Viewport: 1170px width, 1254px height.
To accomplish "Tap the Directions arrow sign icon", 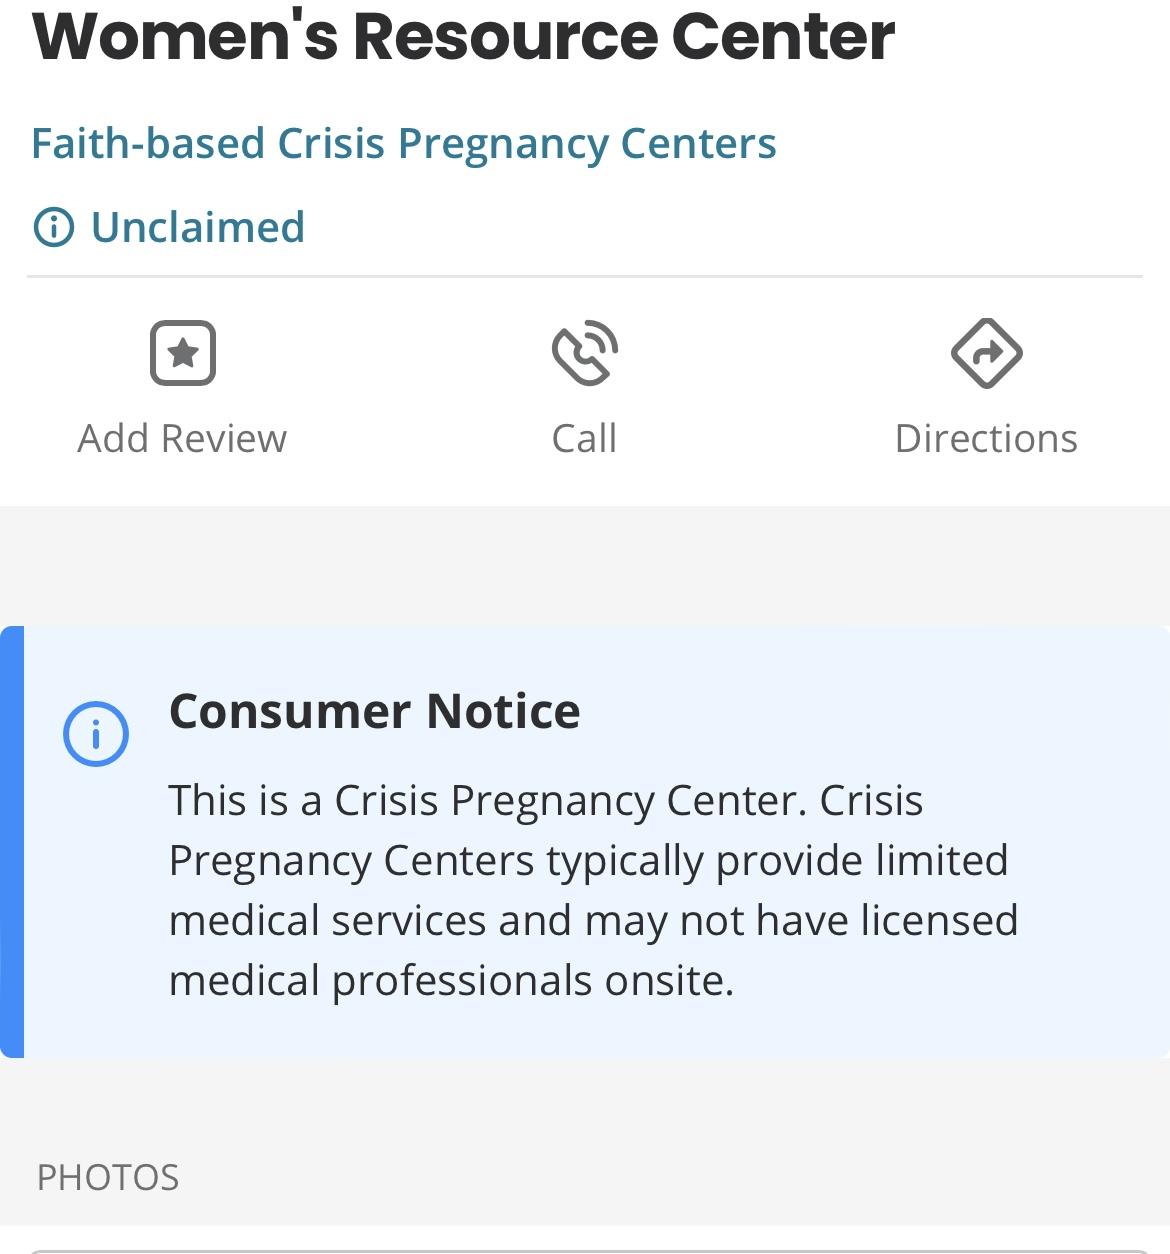I will coord(986,353).
